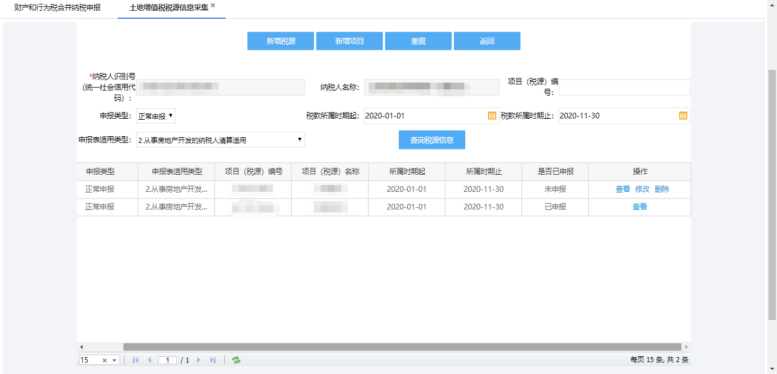Click the 纳税人名称 field
This screenshot has width=777, height=374.
[x=432, y=87]
